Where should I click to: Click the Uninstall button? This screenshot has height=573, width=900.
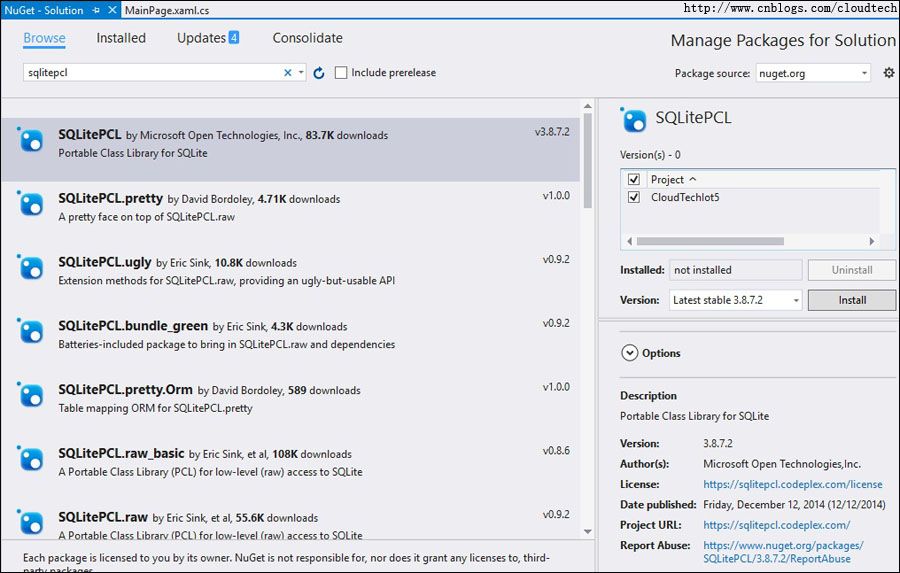pyautogui.click(x=852, y=270)
